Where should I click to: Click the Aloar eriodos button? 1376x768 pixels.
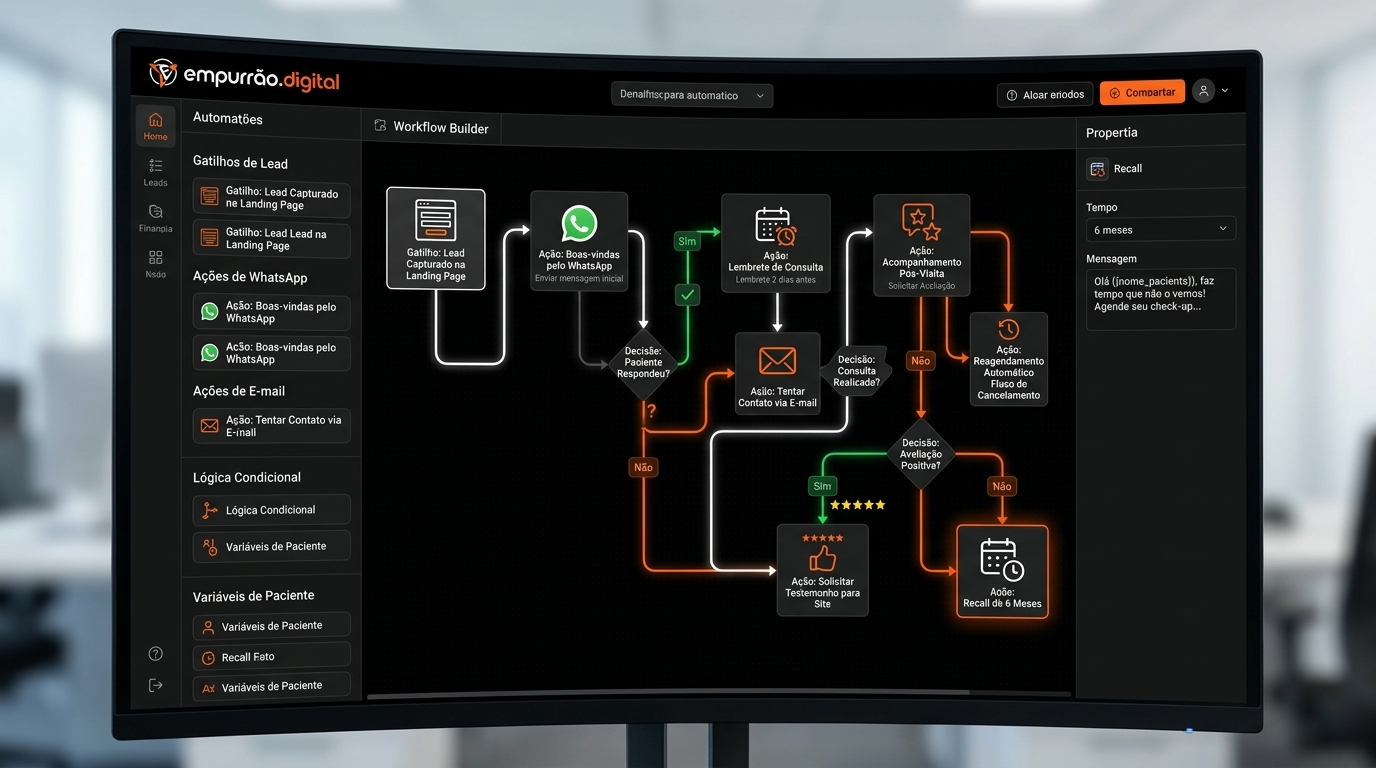pos(1045,95)
